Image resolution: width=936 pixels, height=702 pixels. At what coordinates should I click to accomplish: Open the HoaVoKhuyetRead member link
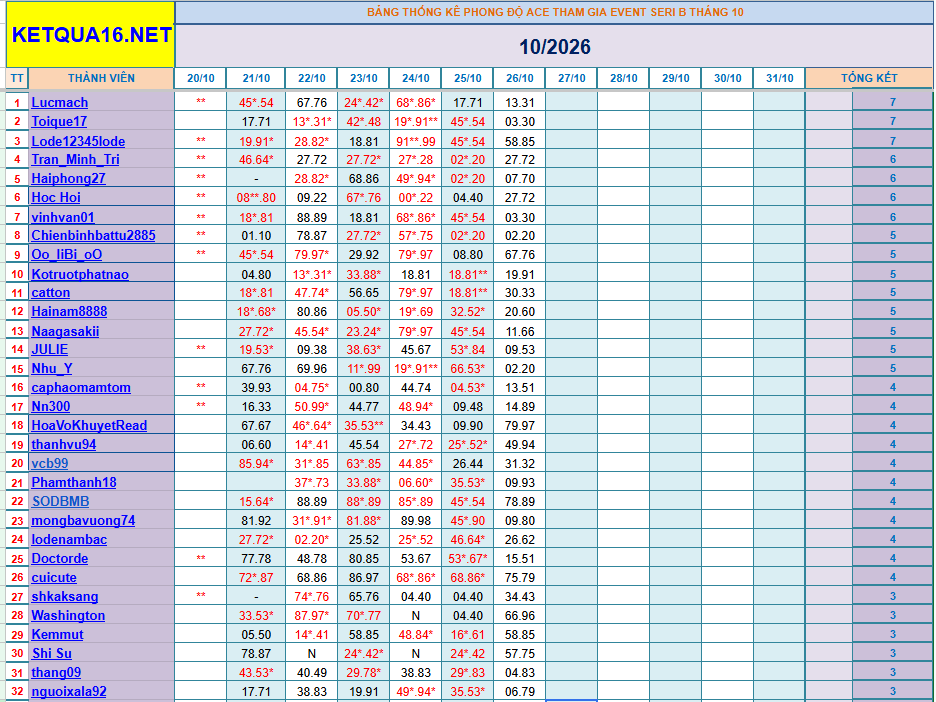pyautogui.click(x=90, y=426)
